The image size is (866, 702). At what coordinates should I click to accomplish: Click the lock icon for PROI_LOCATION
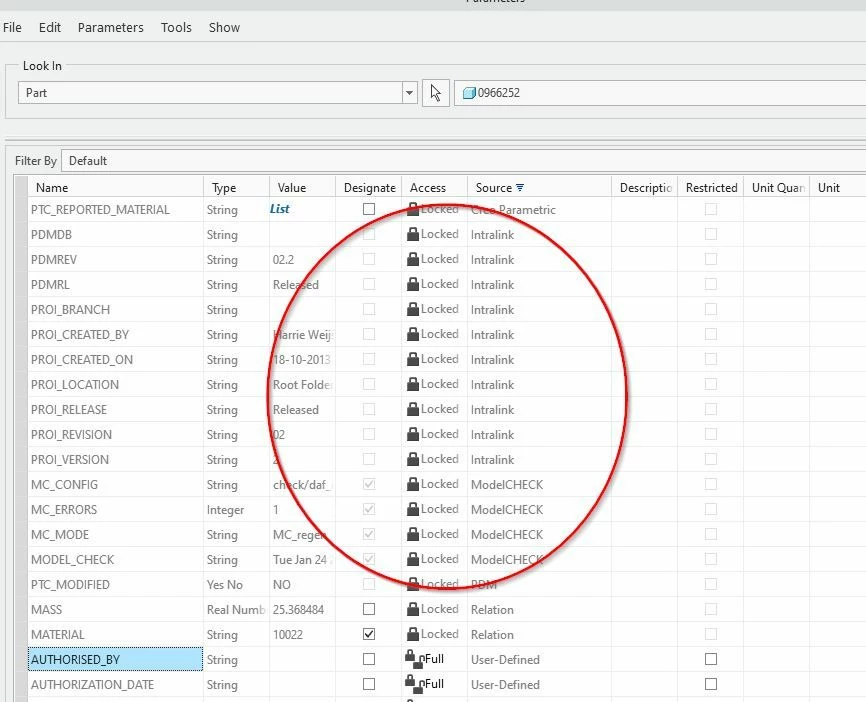coord(413,384)
